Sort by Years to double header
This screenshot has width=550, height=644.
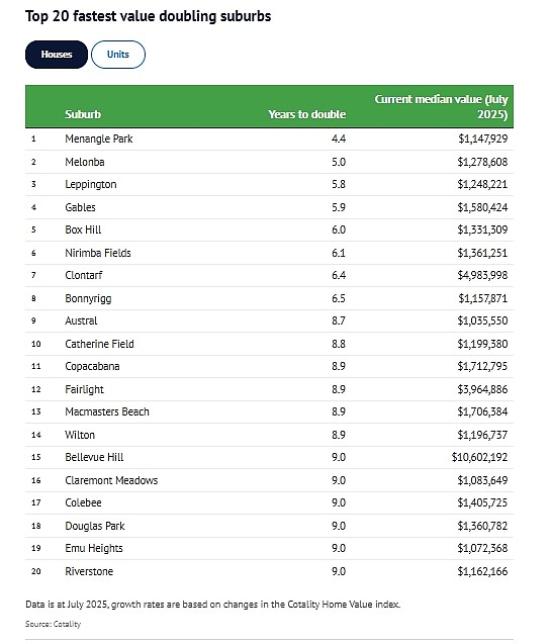pyautogui.click(x=307, y=114)
